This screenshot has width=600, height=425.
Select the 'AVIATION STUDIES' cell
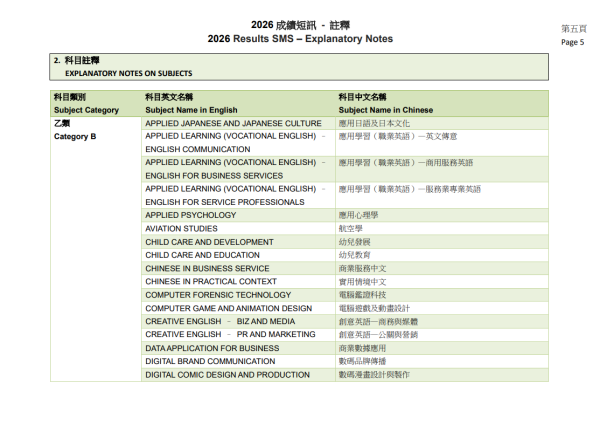coord(238,228)
